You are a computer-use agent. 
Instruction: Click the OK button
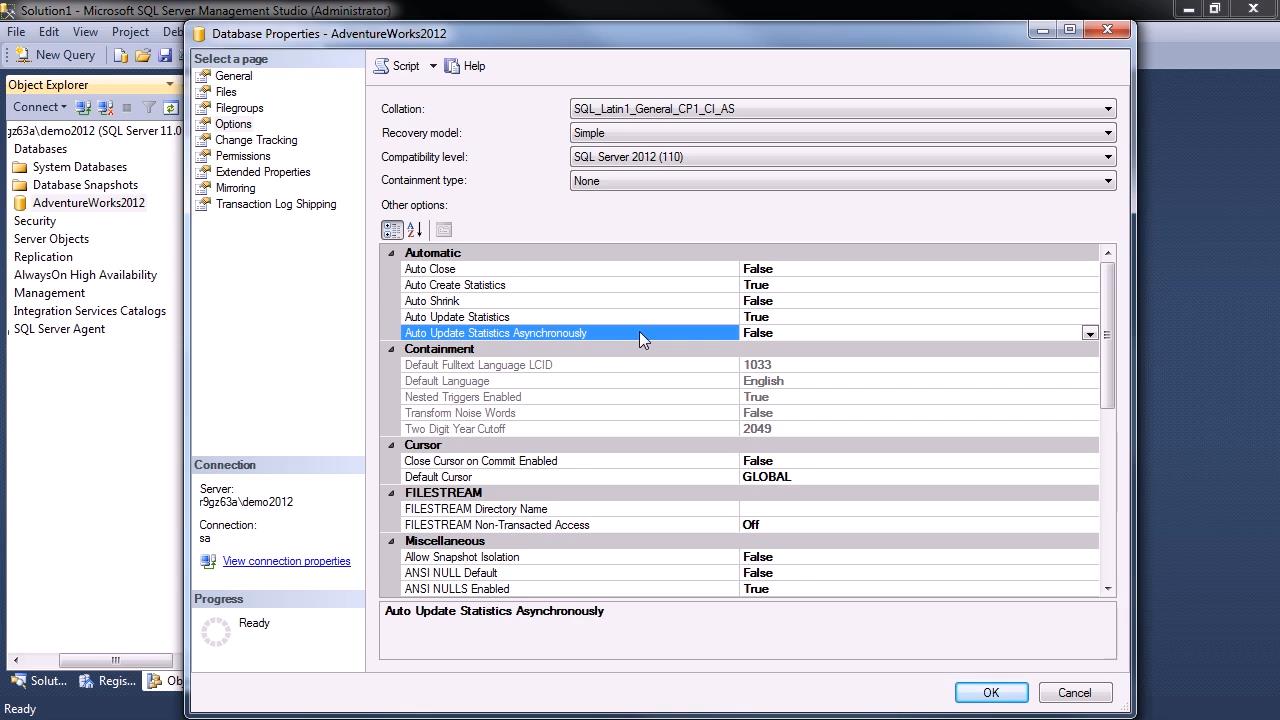point(991,693)
